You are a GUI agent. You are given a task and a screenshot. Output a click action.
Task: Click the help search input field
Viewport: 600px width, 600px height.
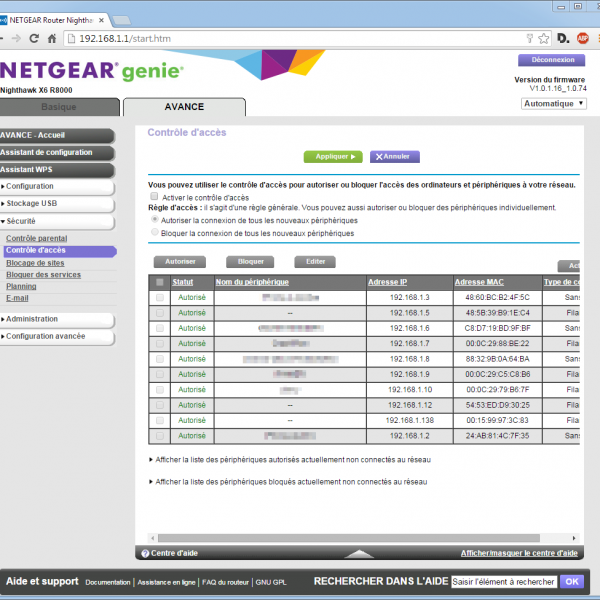pos(503,581)
